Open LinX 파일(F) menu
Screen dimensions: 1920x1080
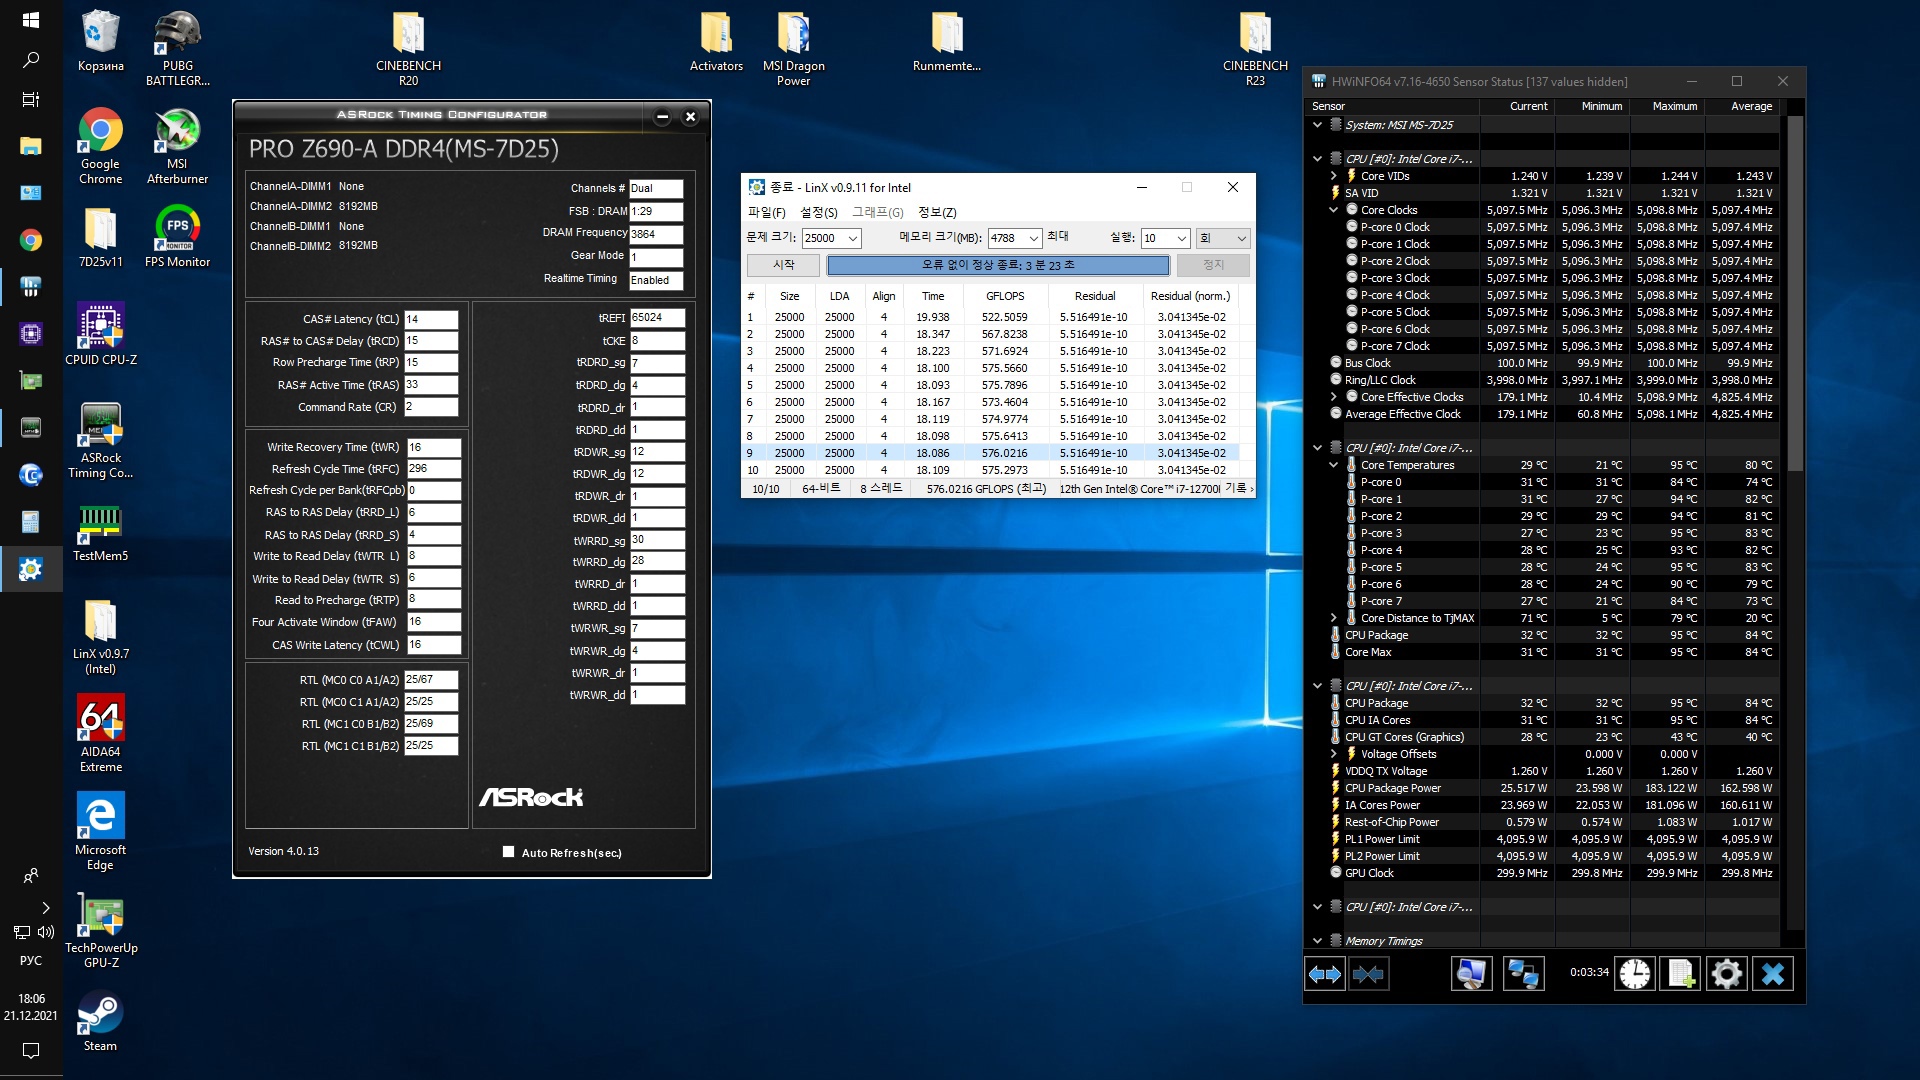[766, 212]
